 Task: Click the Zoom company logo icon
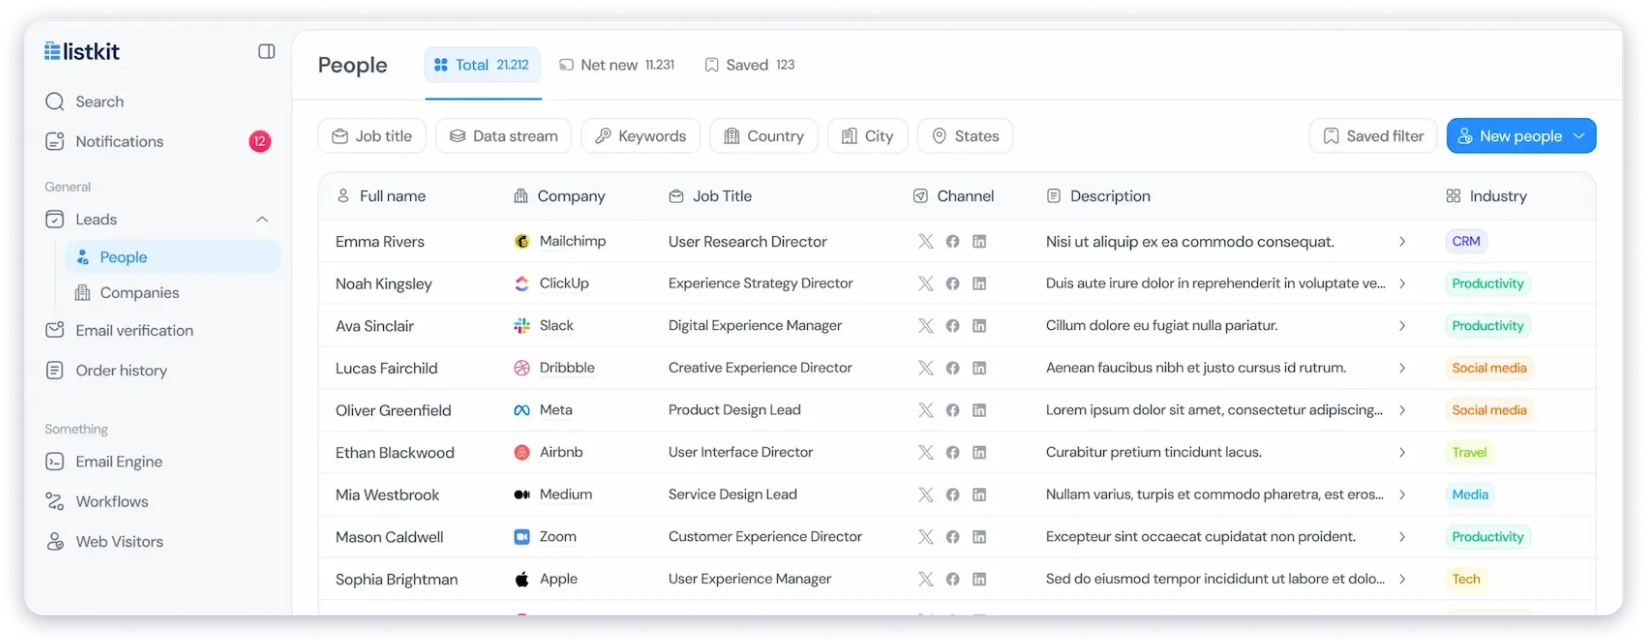[522, 537]
